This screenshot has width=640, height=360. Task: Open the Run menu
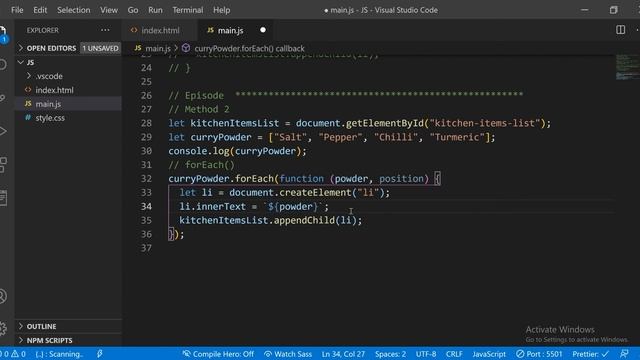point(155,10)
